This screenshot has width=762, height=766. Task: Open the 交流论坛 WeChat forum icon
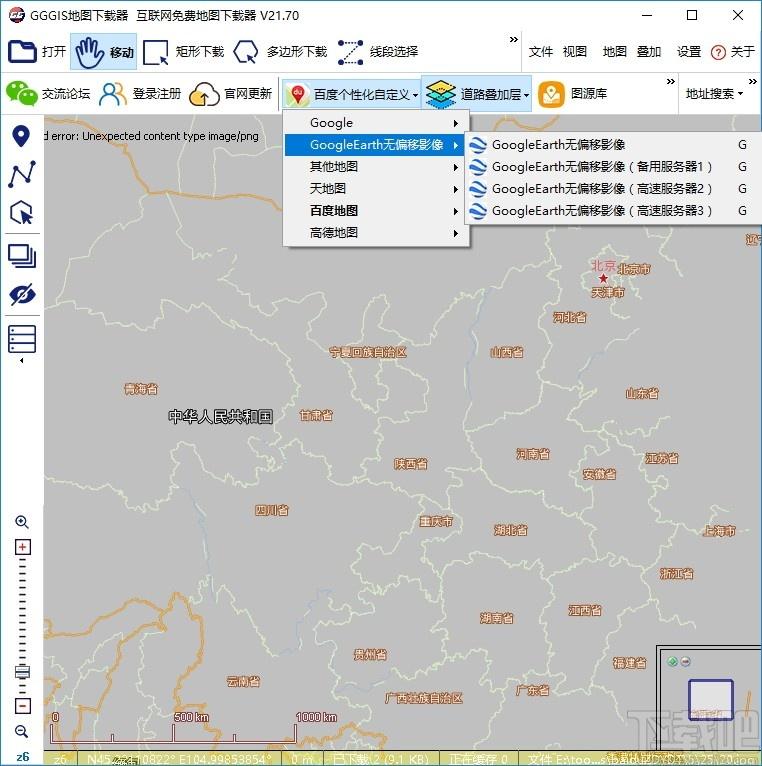(21, 93)
